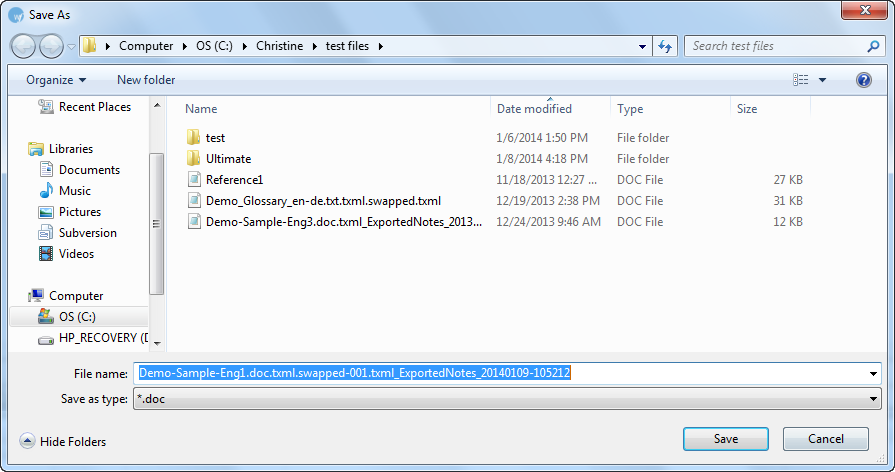Open the Change your view icon

[x=800, y=80]
